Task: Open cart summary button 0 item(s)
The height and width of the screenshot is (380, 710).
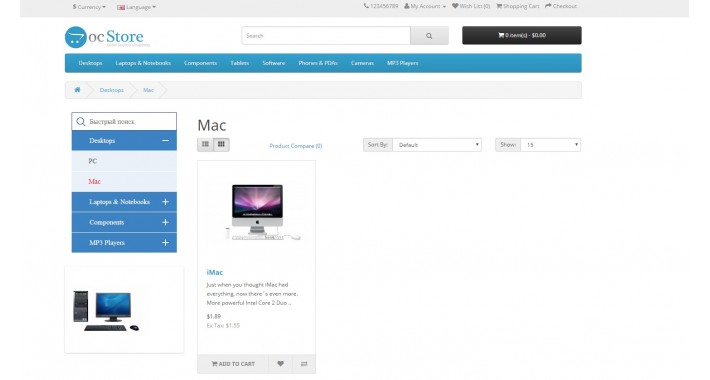Action: coord(522,35)
